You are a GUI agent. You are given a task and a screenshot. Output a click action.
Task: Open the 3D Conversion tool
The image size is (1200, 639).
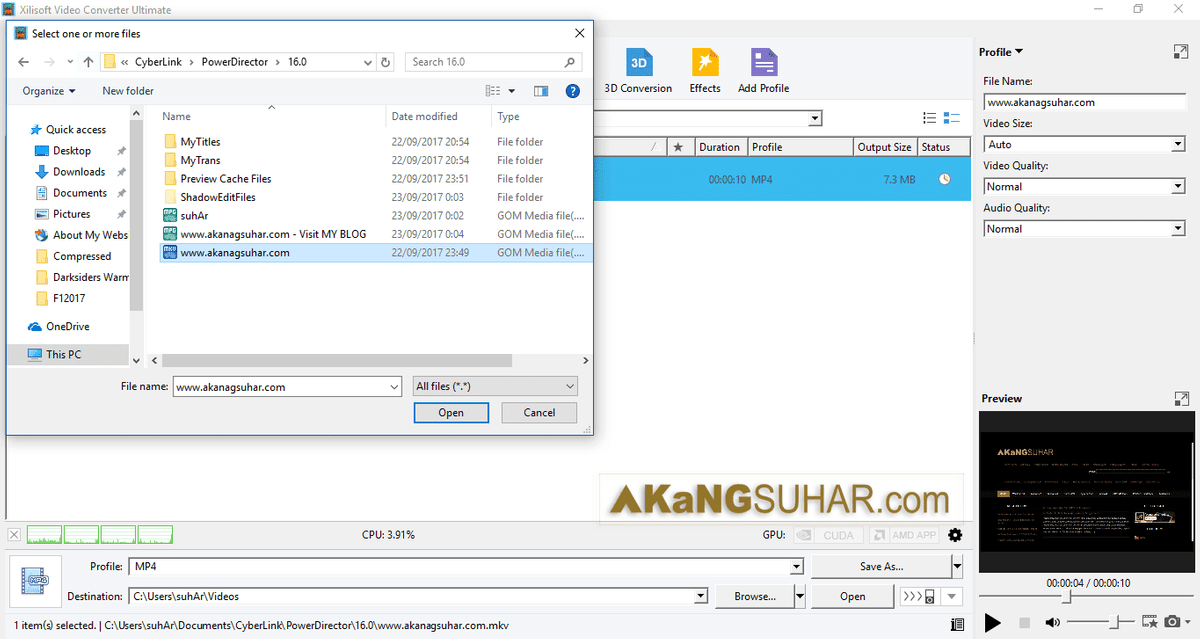coord(638,70)
